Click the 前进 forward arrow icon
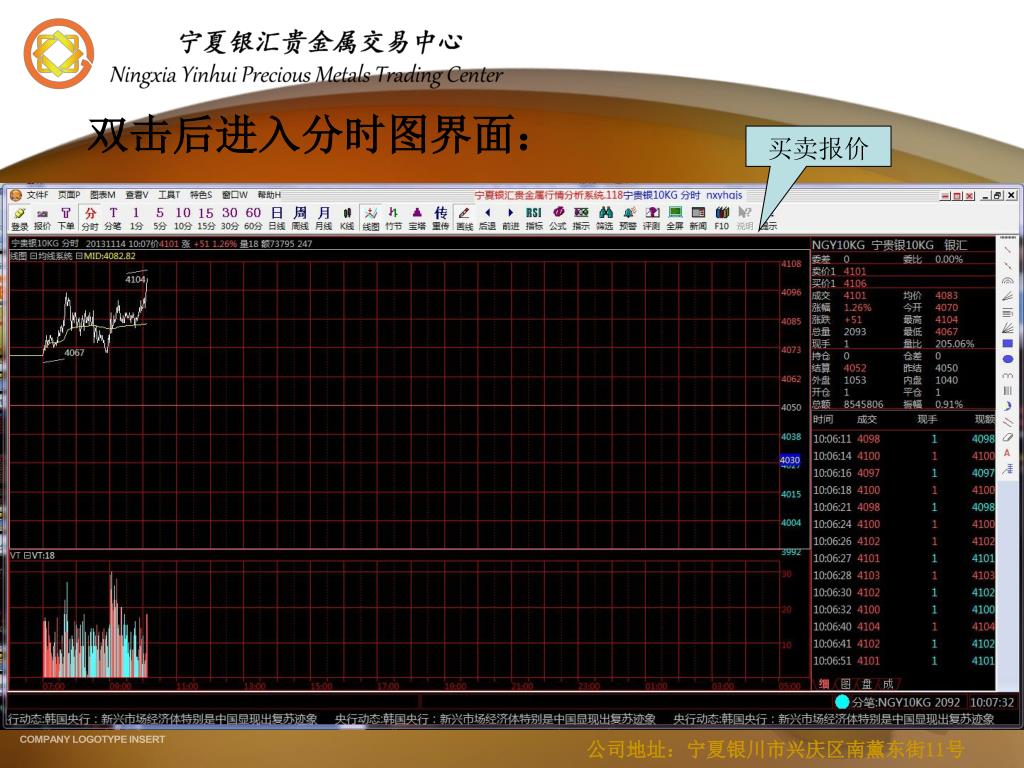Image resolution: width=1024 pixels, height=768 pixels. coord(511,218)
